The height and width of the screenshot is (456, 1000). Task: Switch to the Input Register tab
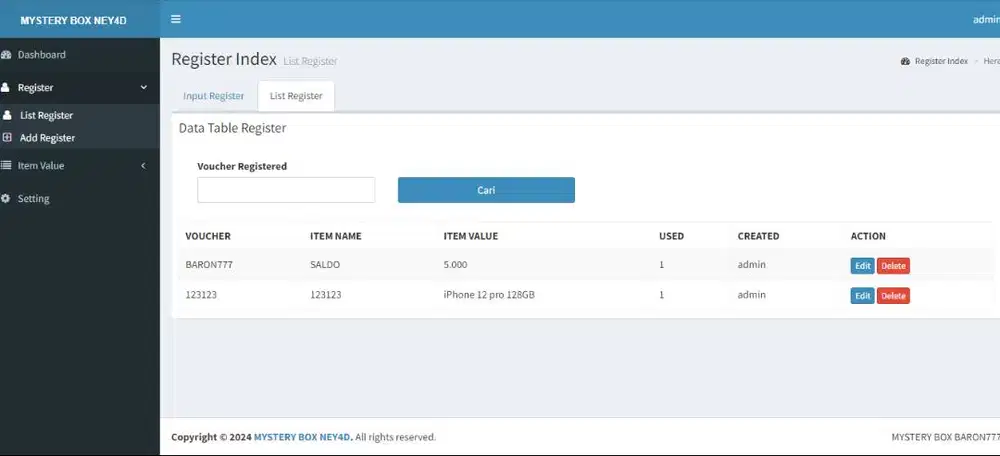(x=214, y=96)
